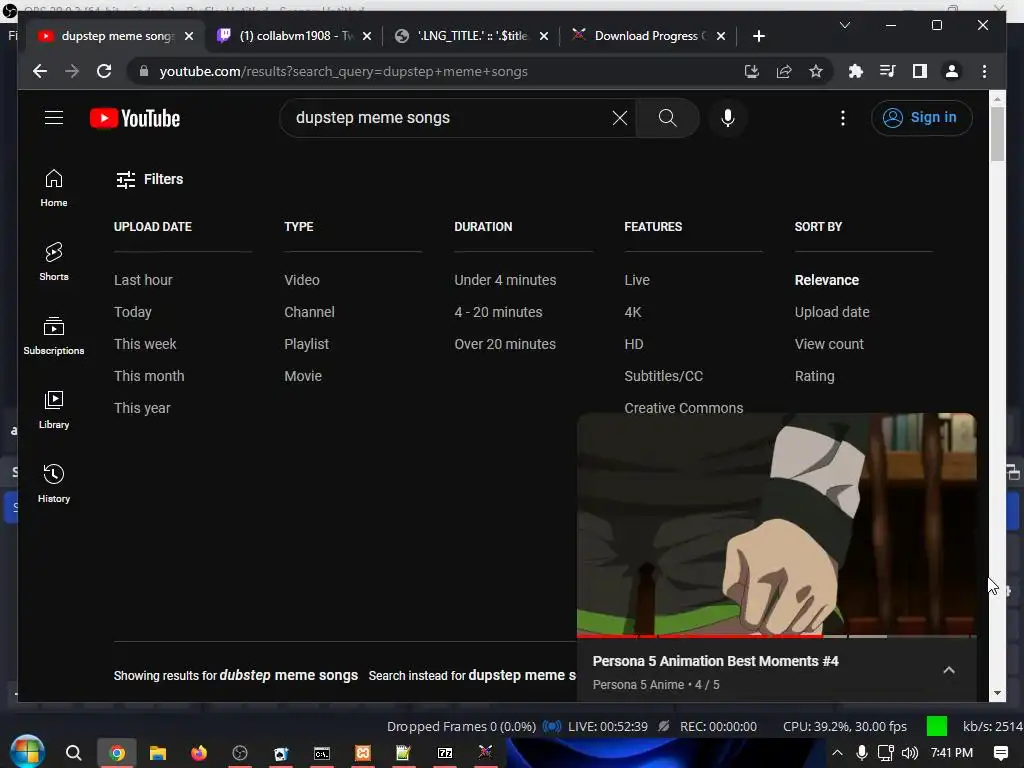Open Subscriptions in the sidebar
The width and height of the screenshot is (1024, 768).
(54, 336)
